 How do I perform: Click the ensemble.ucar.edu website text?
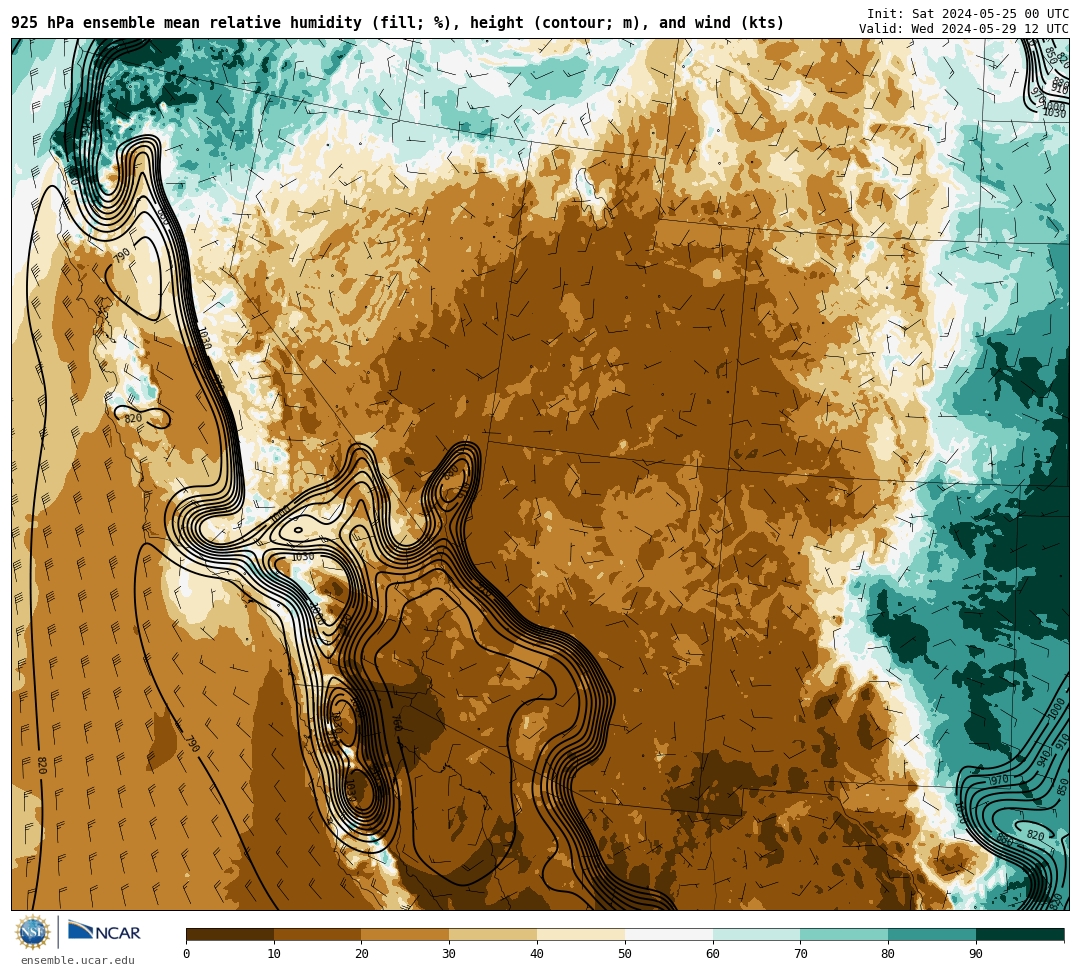(78, 961)
